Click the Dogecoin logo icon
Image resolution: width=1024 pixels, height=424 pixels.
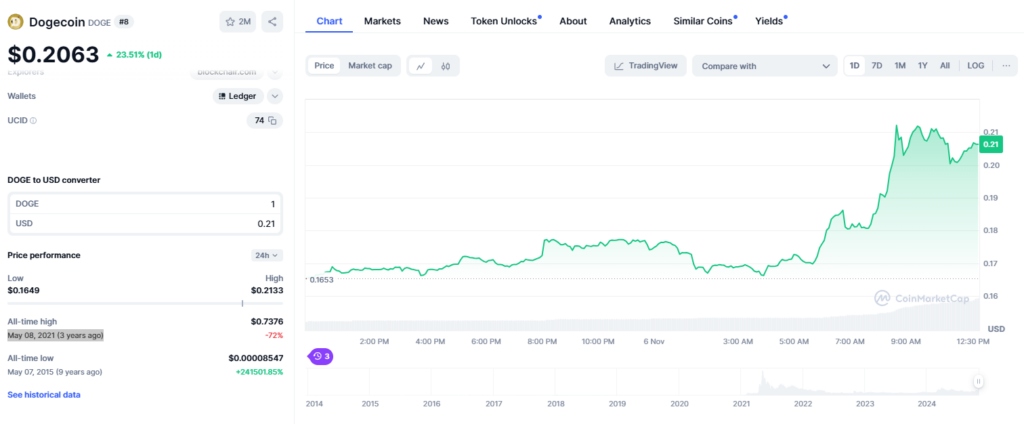point(15,22)
